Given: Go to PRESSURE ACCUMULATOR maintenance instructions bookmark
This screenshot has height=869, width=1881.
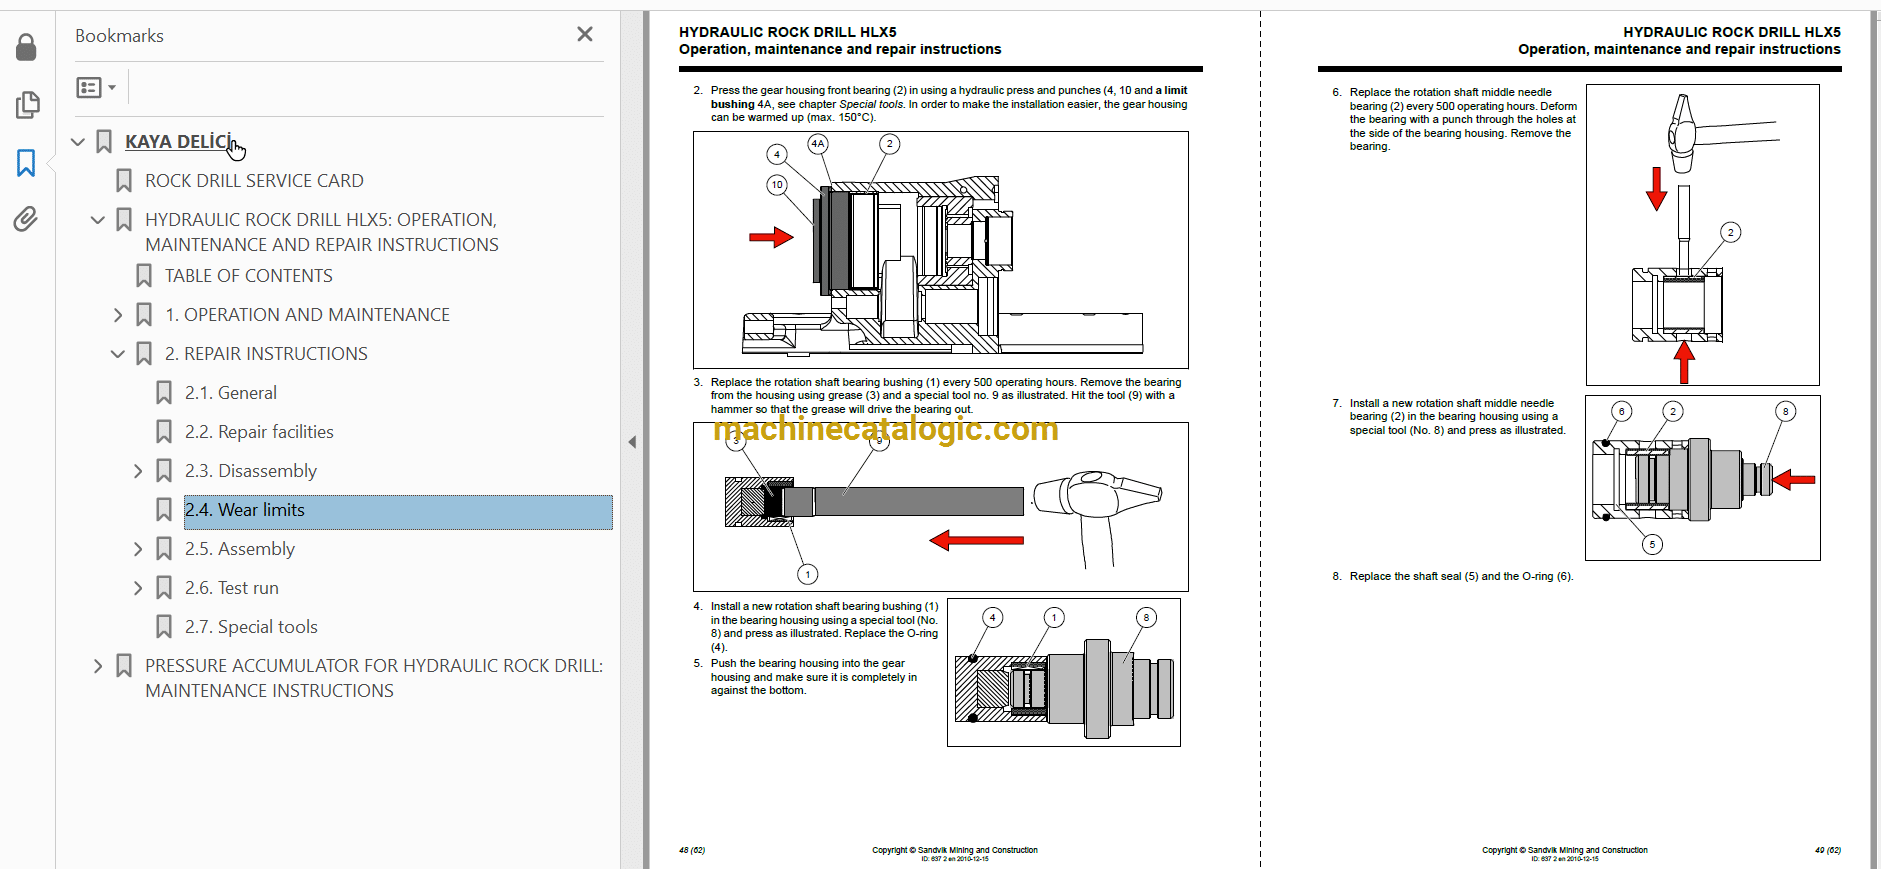Looking at the screenshot, I should 374,678.
